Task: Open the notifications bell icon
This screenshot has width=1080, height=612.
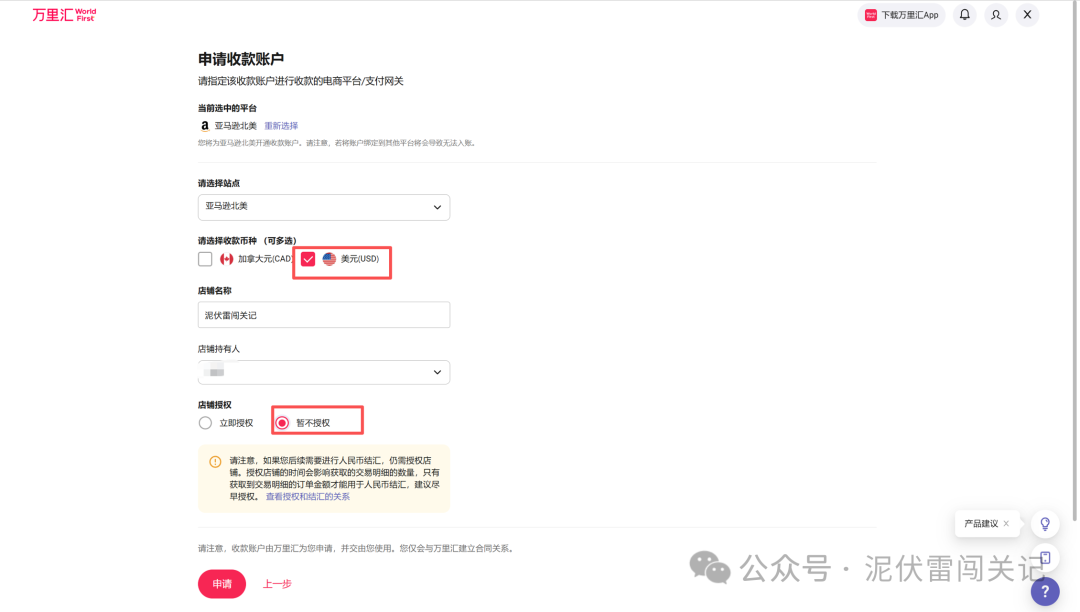Action: click(963, 14)
